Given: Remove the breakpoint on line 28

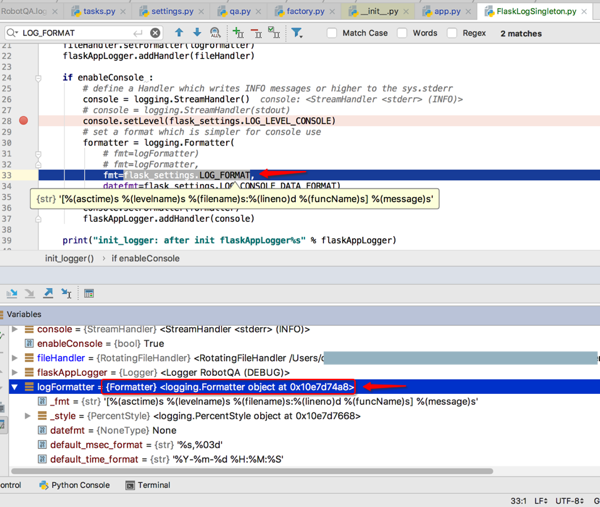Looking at the screenshot, I should [x=23, y=120].
